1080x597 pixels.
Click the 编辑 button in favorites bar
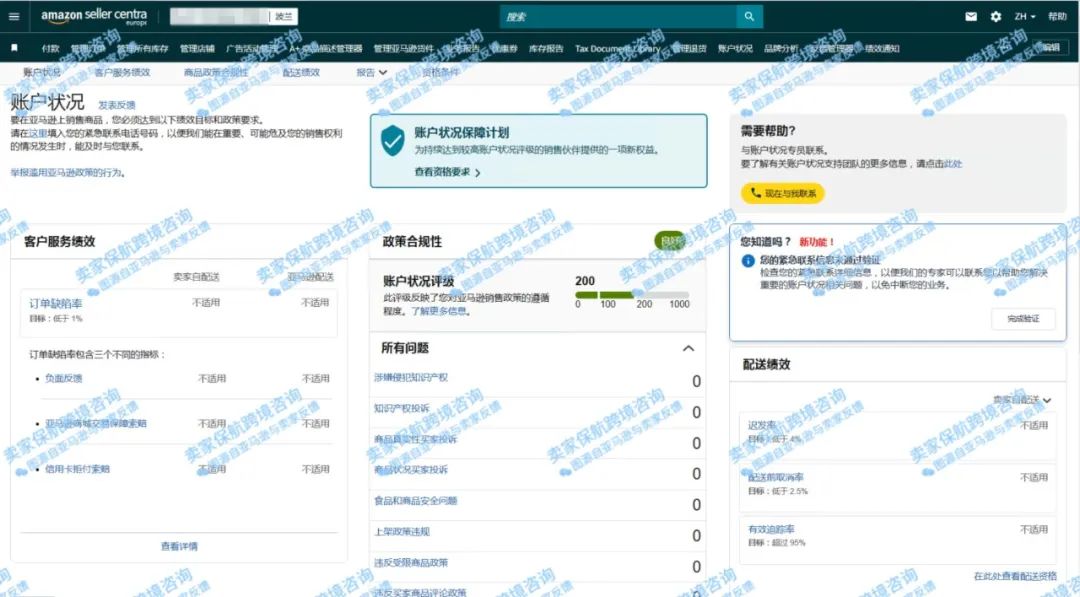[x=1051, y=48]
